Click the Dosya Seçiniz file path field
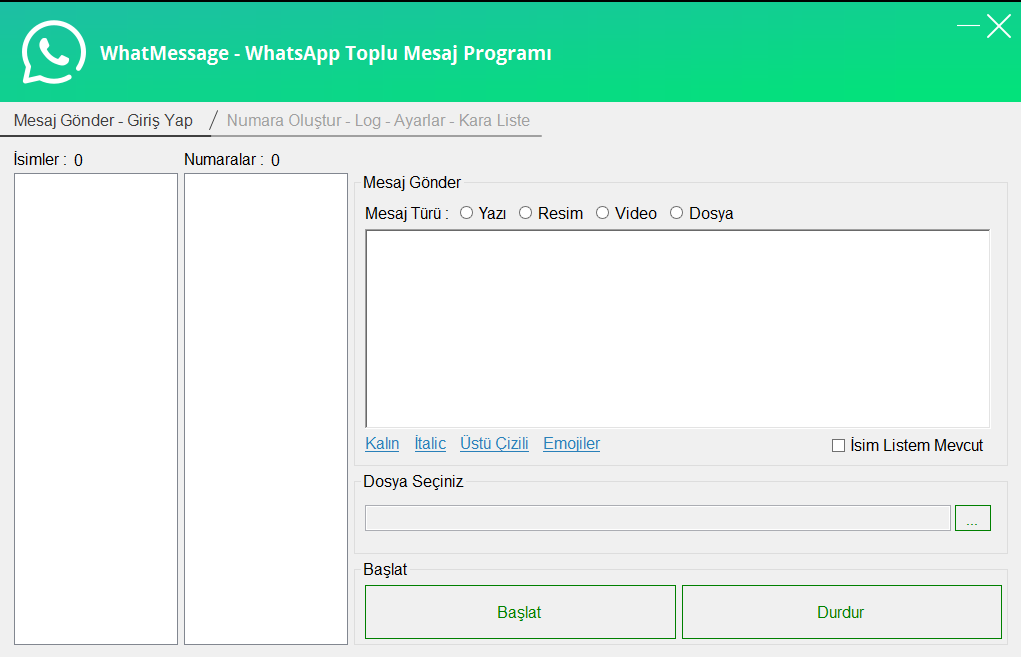Screen dimensions: 1021x657 (657, 518)
